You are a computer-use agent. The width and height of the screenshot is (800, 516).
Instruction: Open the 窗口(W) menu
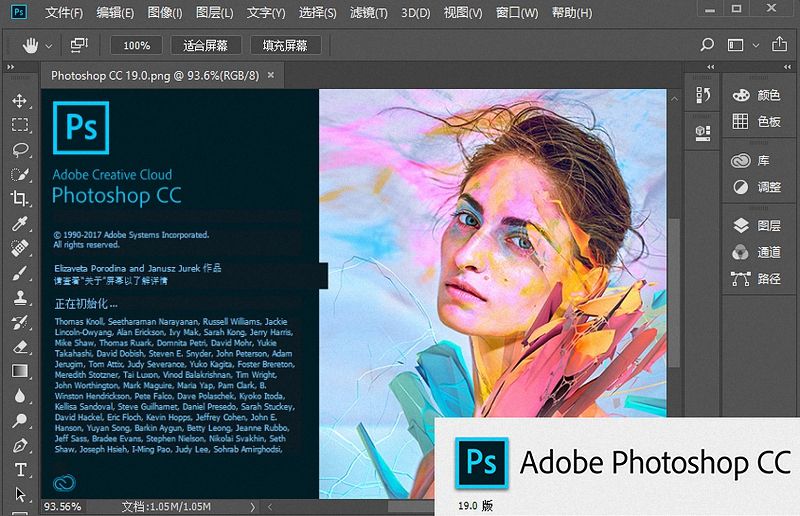coord(517,12)
